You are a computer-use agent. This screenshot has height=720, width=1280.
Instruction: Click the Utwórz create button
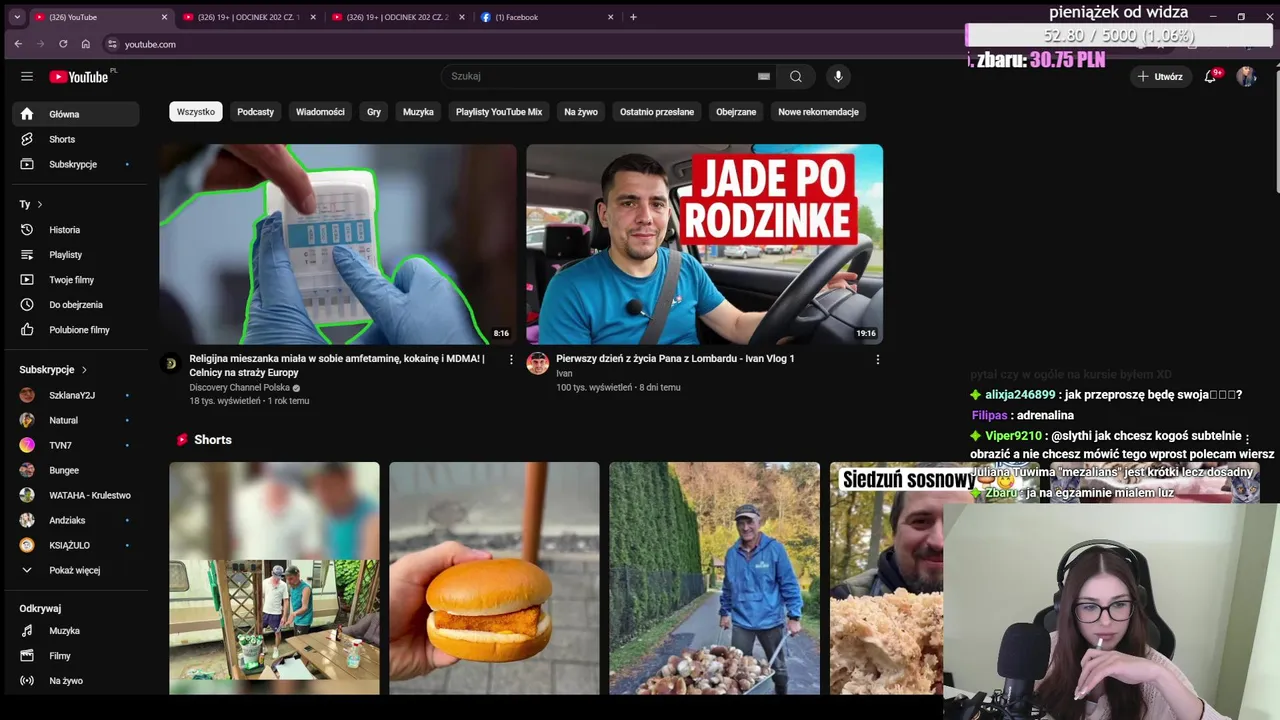(x=1160, y=76)
